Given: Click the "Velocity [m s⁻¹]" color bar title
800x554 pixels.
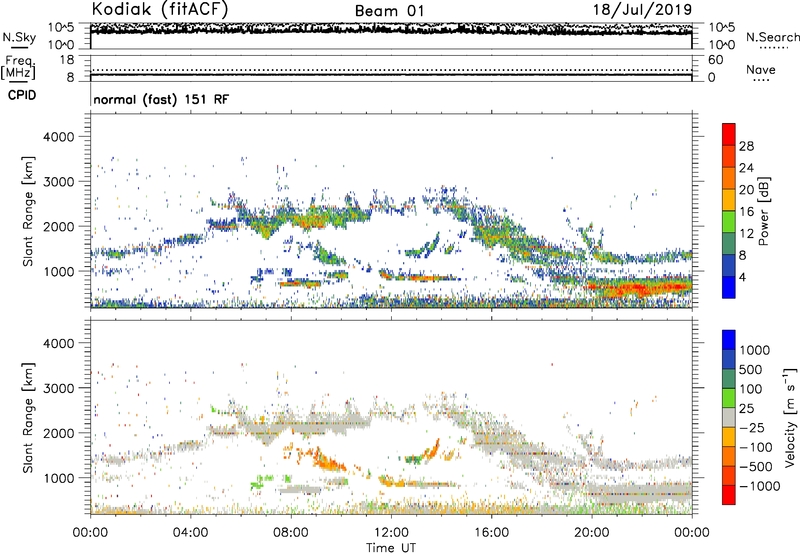Looking at the screenshot, I should pyautogui.click(x=790, y=417).
